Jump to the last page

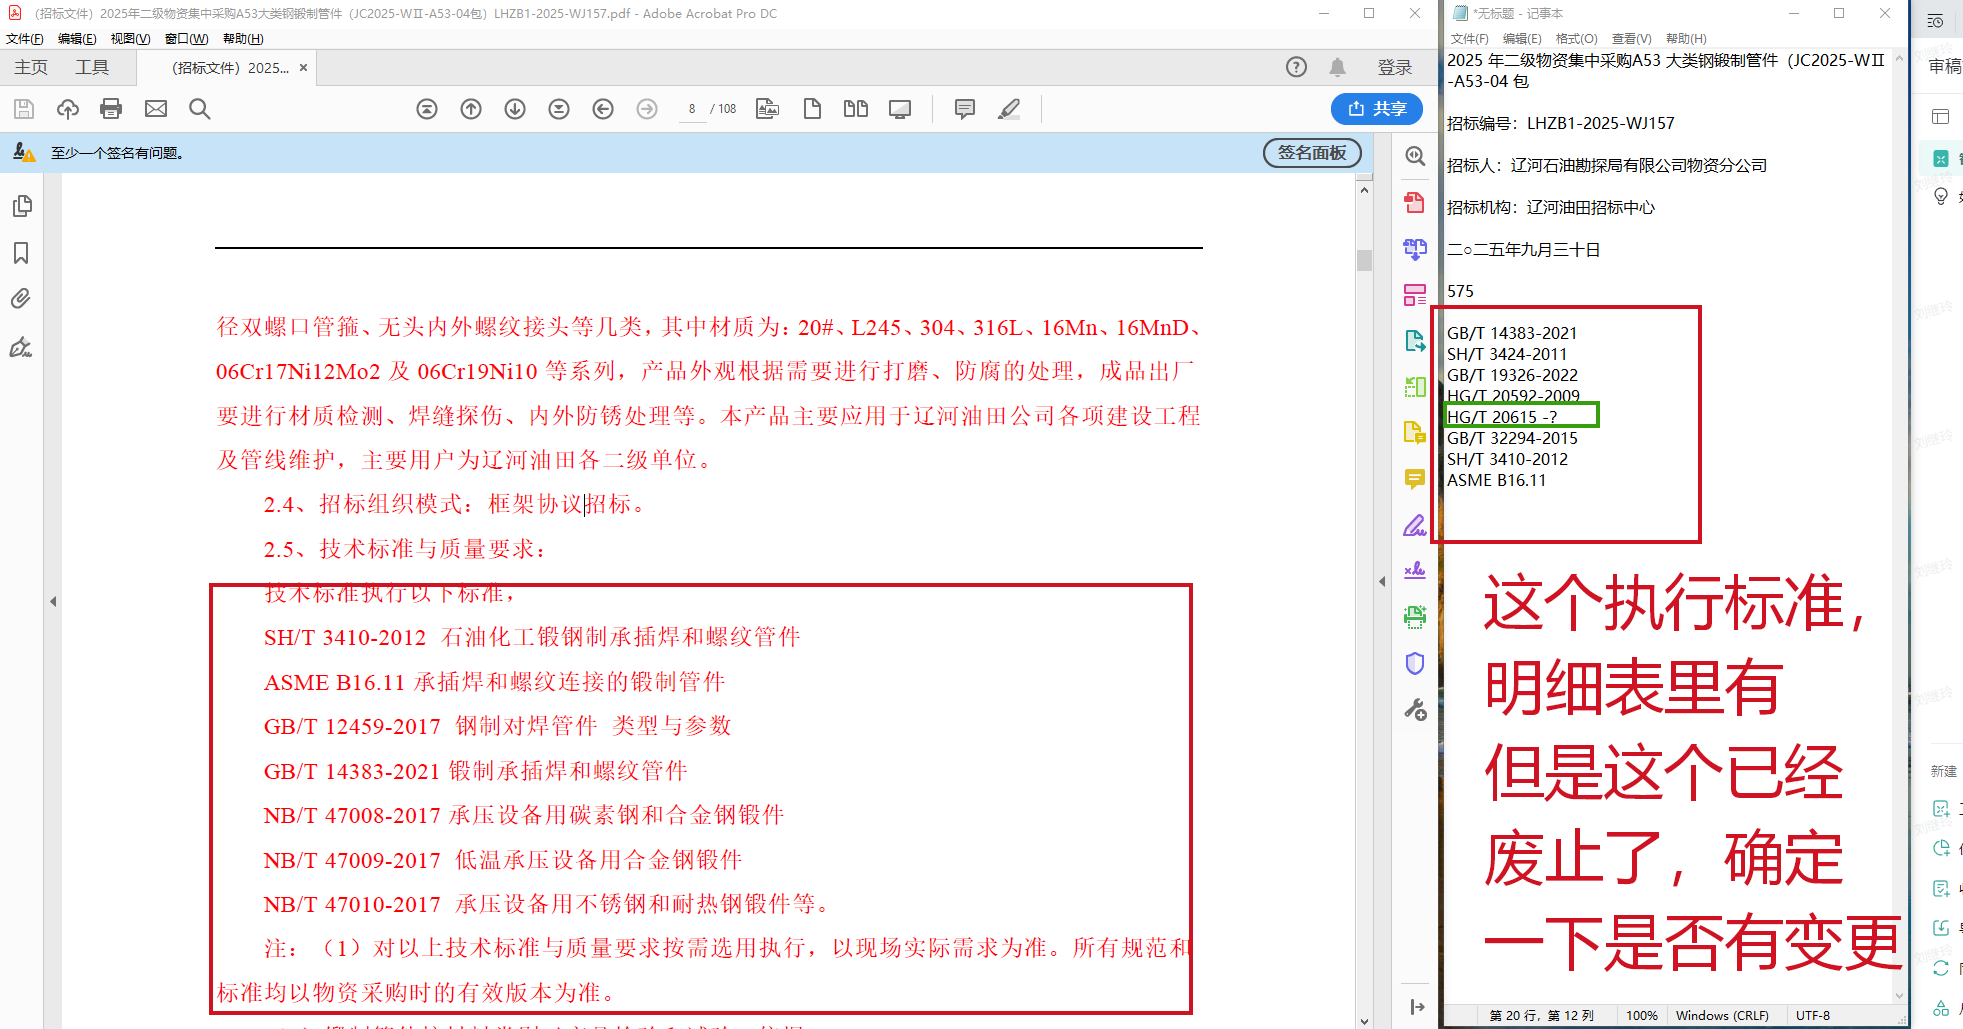[x=559, y=109]
